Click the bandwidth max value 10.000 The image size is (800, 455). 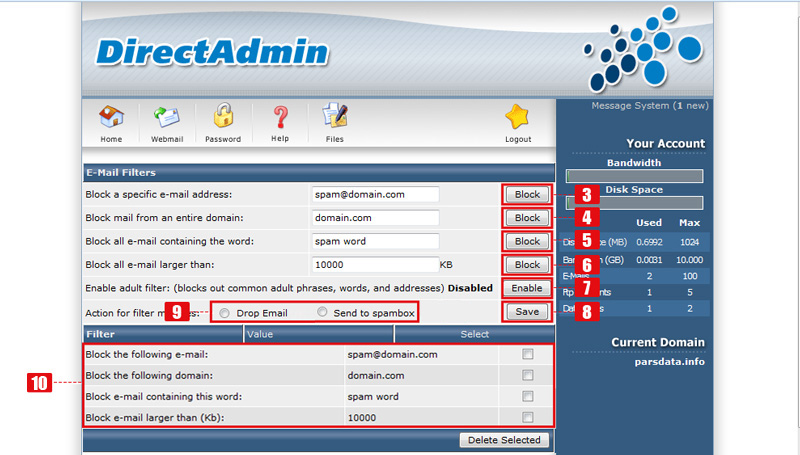(689, 260)
